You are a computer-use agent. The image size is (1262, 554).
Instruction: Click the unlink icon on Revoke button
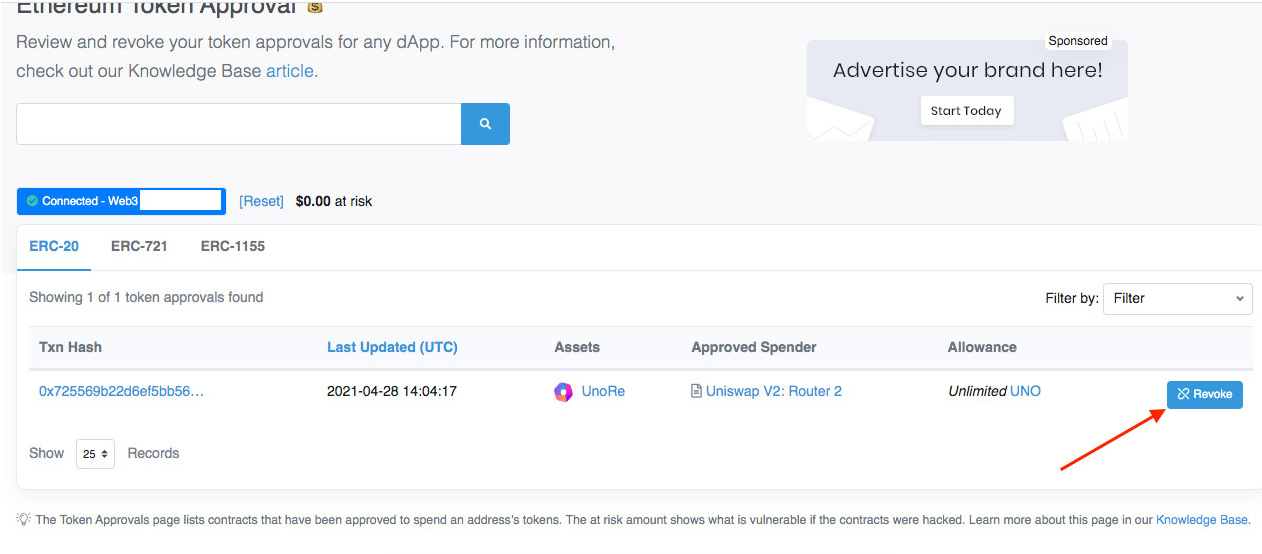1183,394
